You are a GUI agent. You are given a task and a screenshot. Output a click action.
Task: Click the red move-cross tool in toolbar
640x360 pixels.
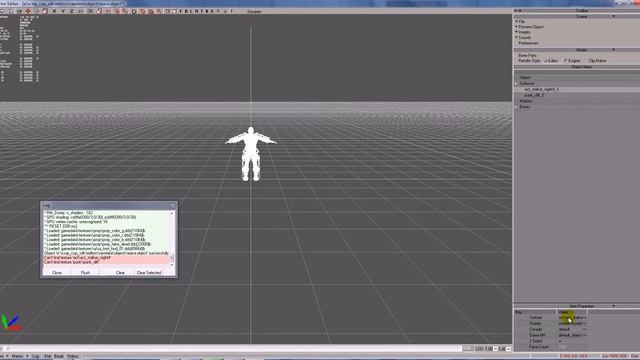[28, 11]
